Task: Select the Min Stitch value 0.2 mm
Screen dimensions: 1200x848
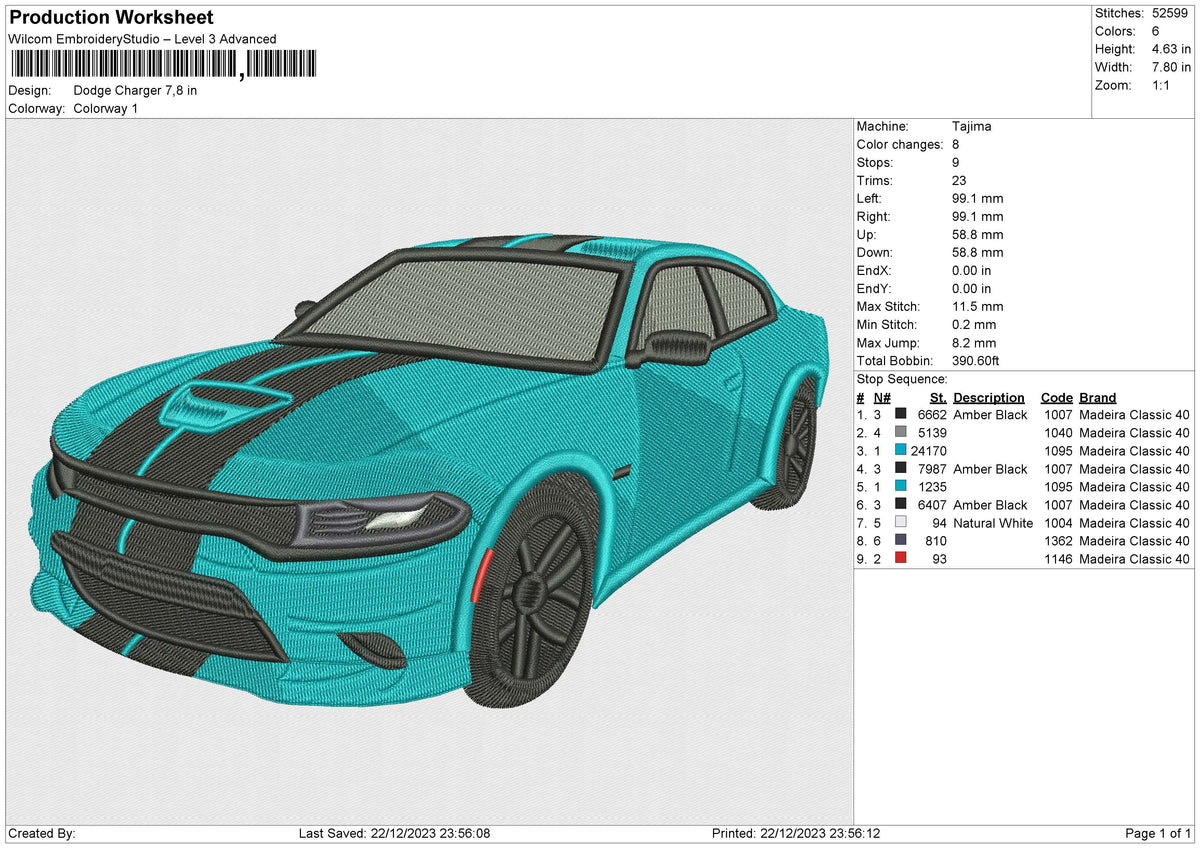Action: pos(974,325)
